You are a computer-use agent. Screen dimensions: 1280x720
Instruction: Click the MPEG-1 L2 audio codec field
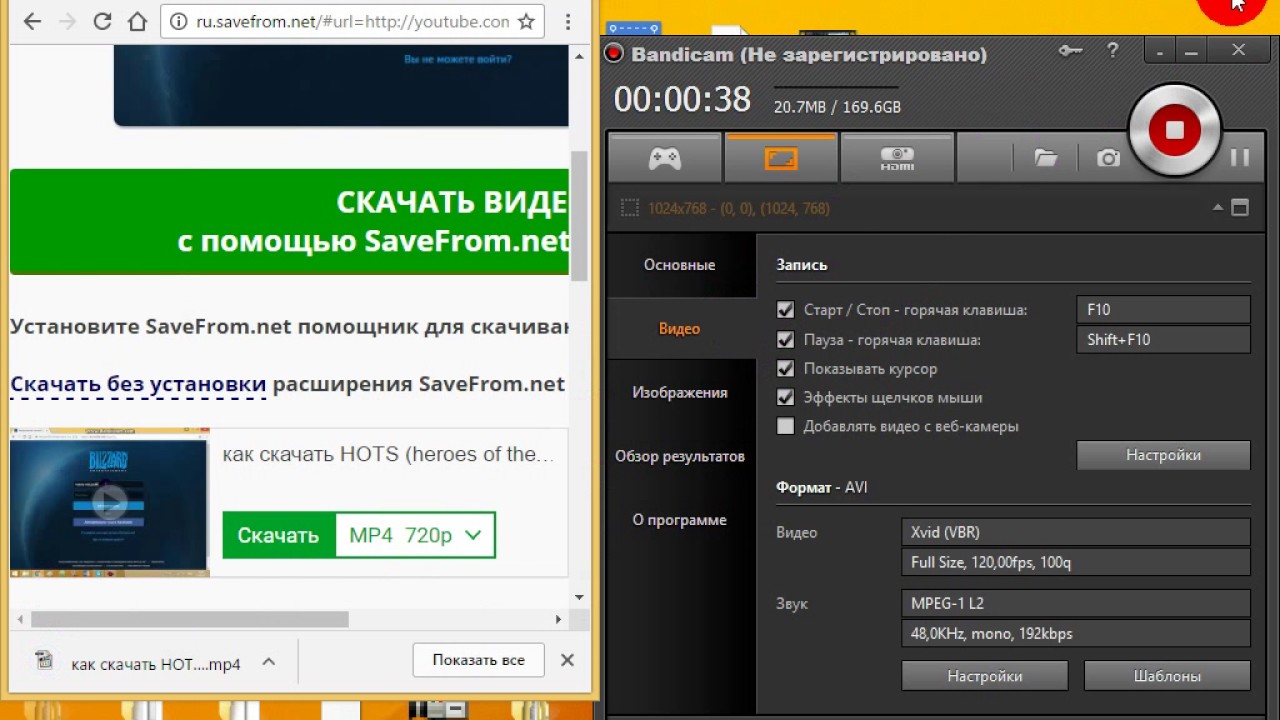pyautogui.click(x=1076, y=604)
